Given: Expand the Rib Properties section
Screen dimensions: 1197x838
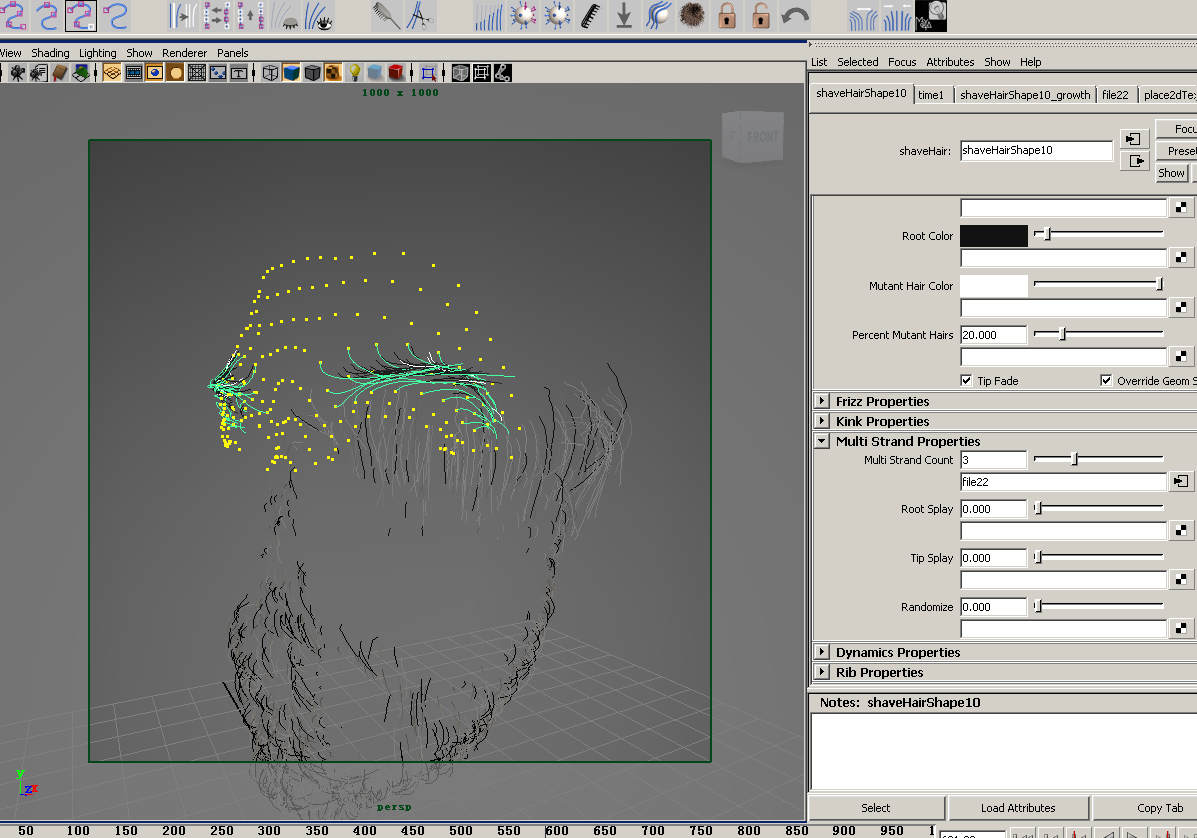Looking at the screenshot, I should coord(821,672).
